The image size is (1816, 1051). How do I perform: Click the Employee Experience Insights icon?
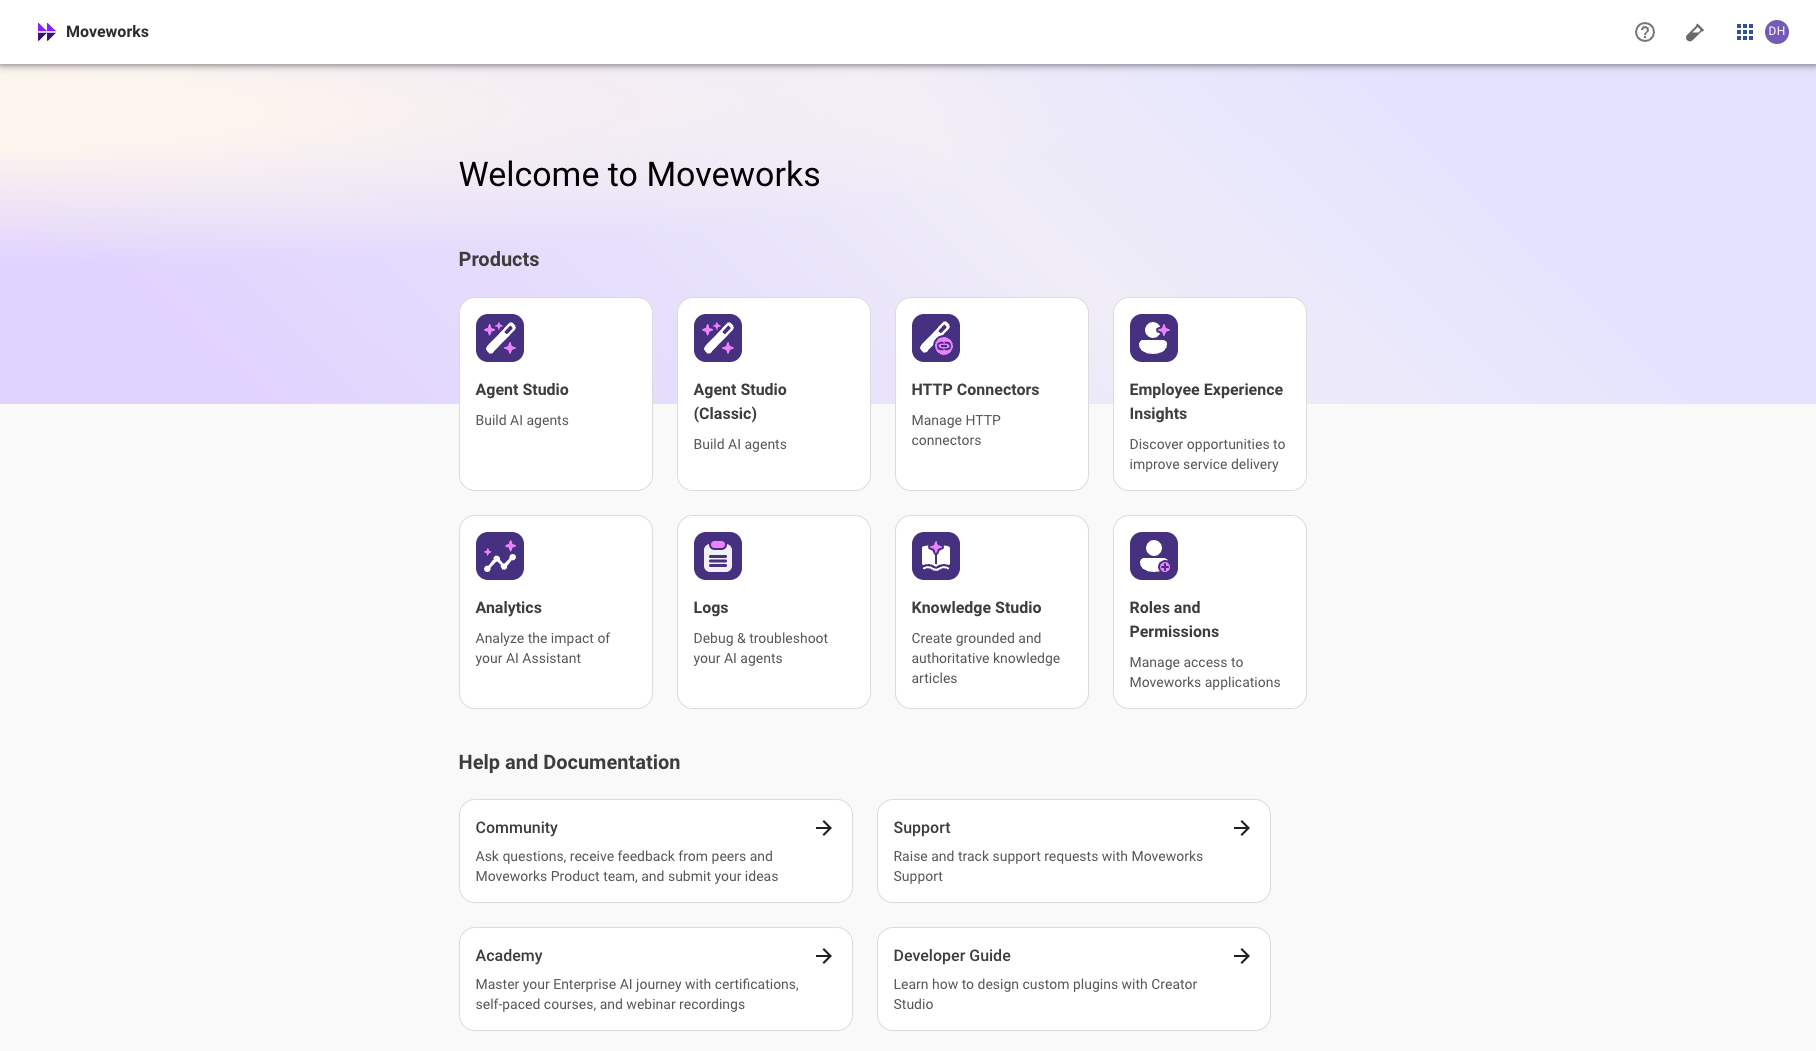tap(1154, 338)
